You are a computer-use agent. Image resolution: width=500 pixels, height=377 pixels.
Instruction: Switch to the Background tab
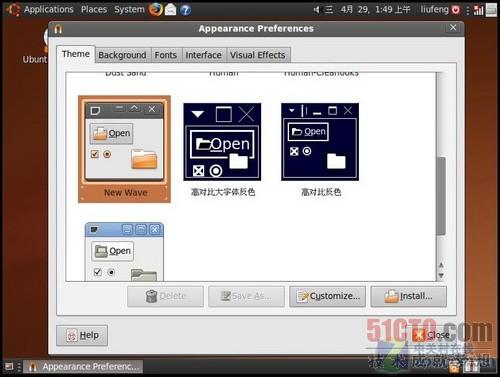(122, 55)
